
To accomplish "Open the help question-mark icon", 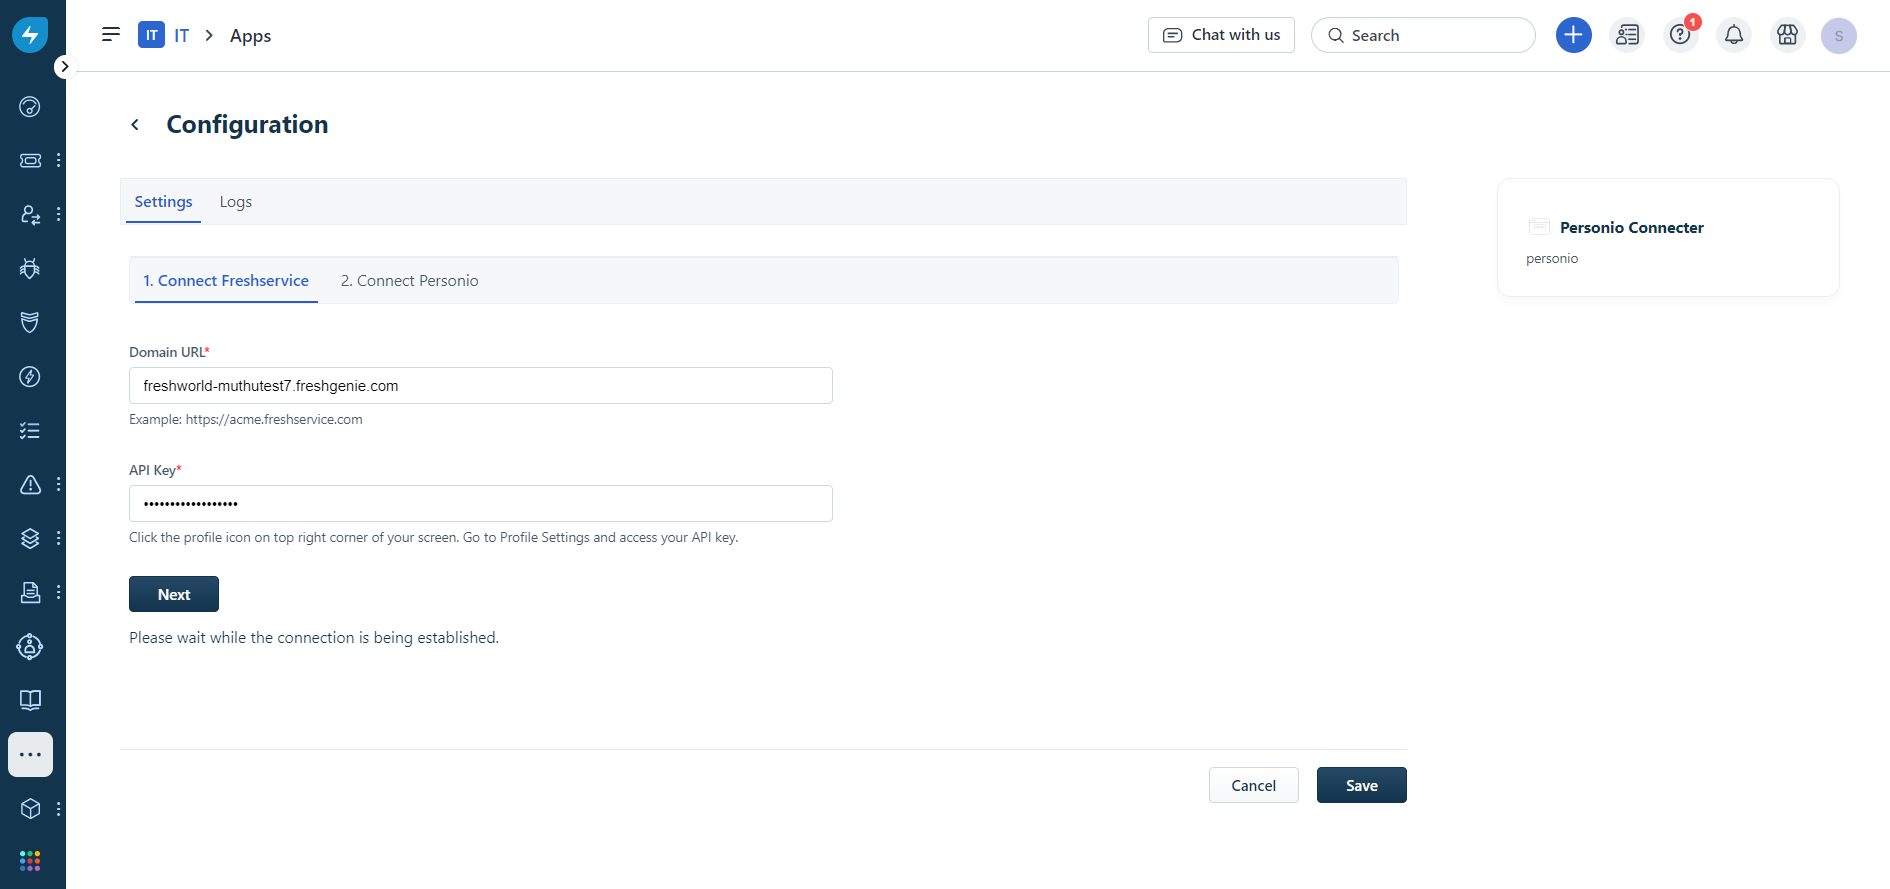I will [x=1681, y=35].
